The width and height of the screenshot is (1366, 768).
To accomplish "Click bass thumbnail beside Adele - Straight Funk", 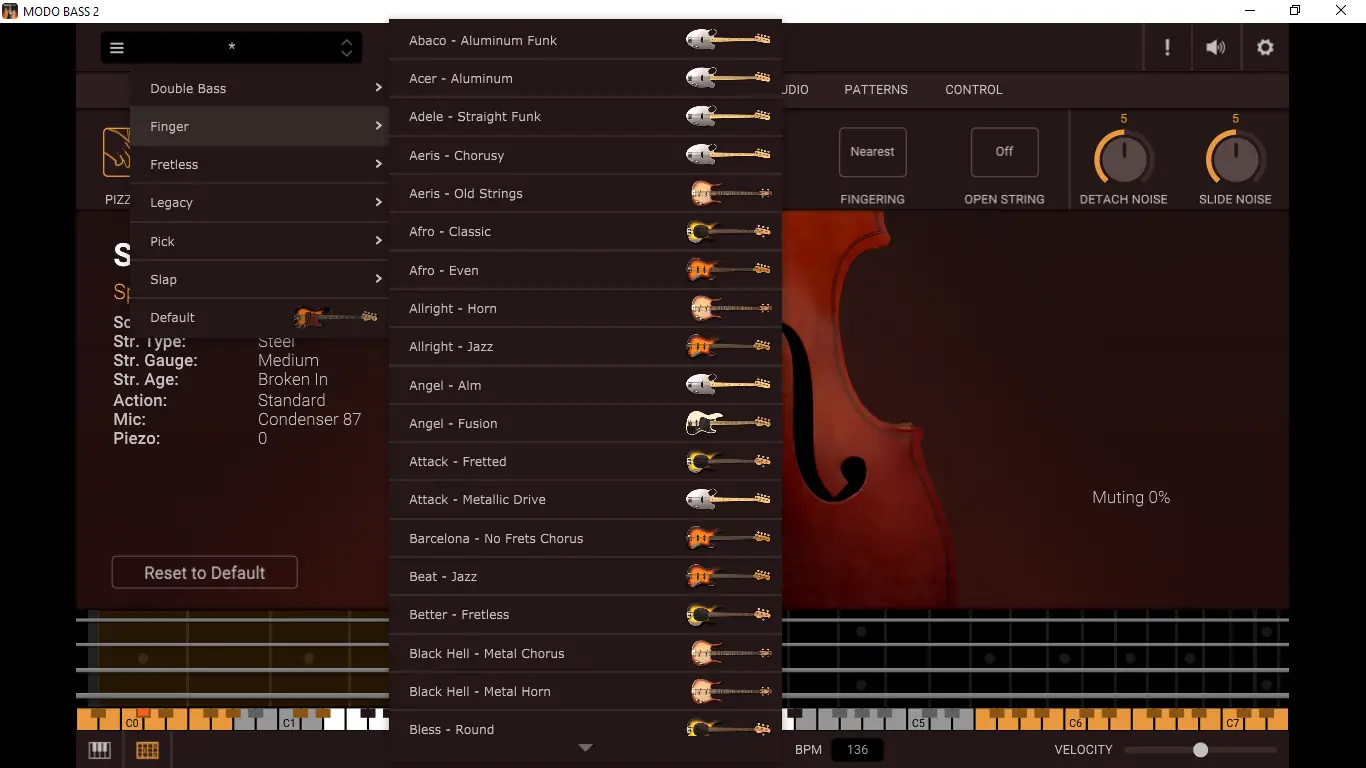I will [728, 116].
